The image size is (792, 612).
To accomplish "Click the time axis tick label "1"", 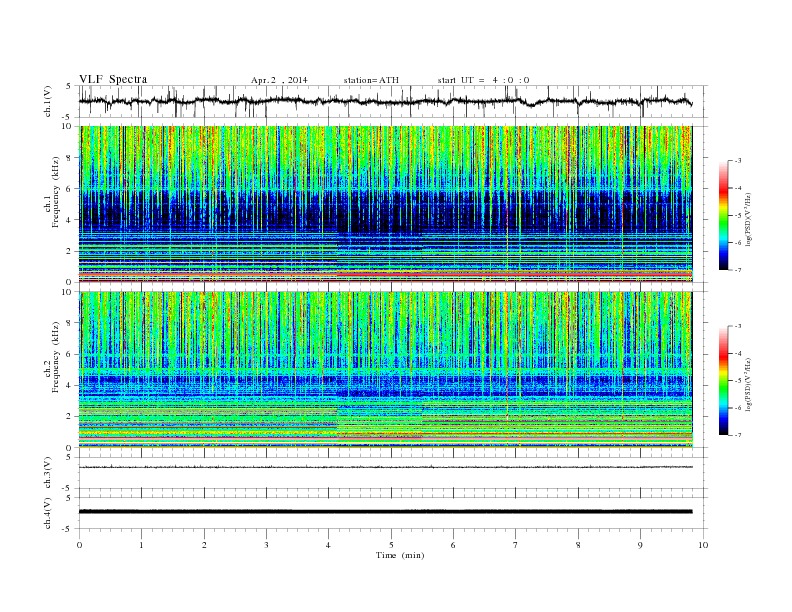I will (141, 545).
